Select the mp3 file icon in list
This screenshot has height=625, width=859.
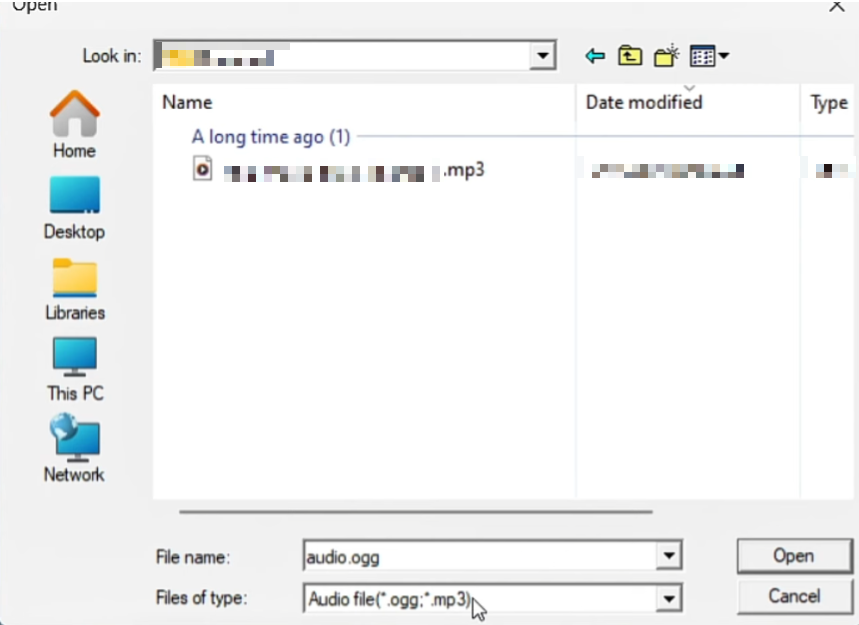[x=203, y=169]
